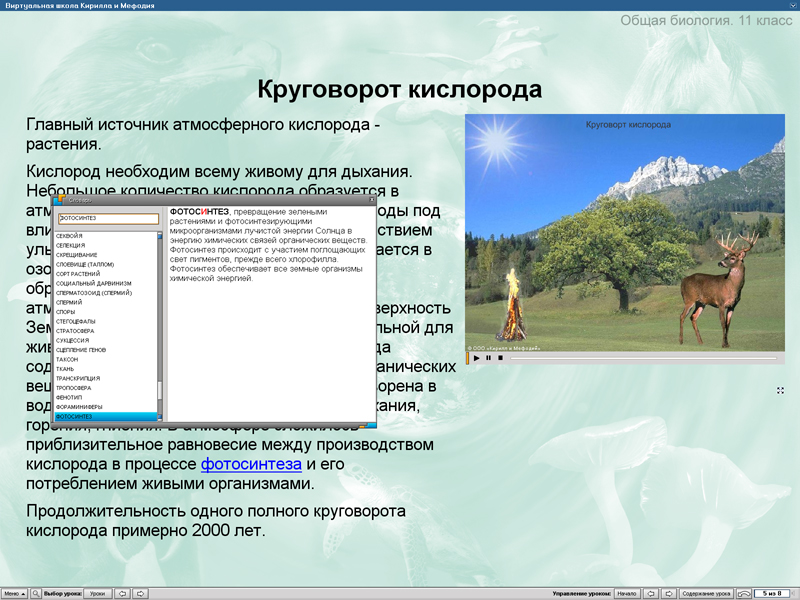Open the Меню dropdown
This screenshot has width=800, height=600.
tap(15, 592)
